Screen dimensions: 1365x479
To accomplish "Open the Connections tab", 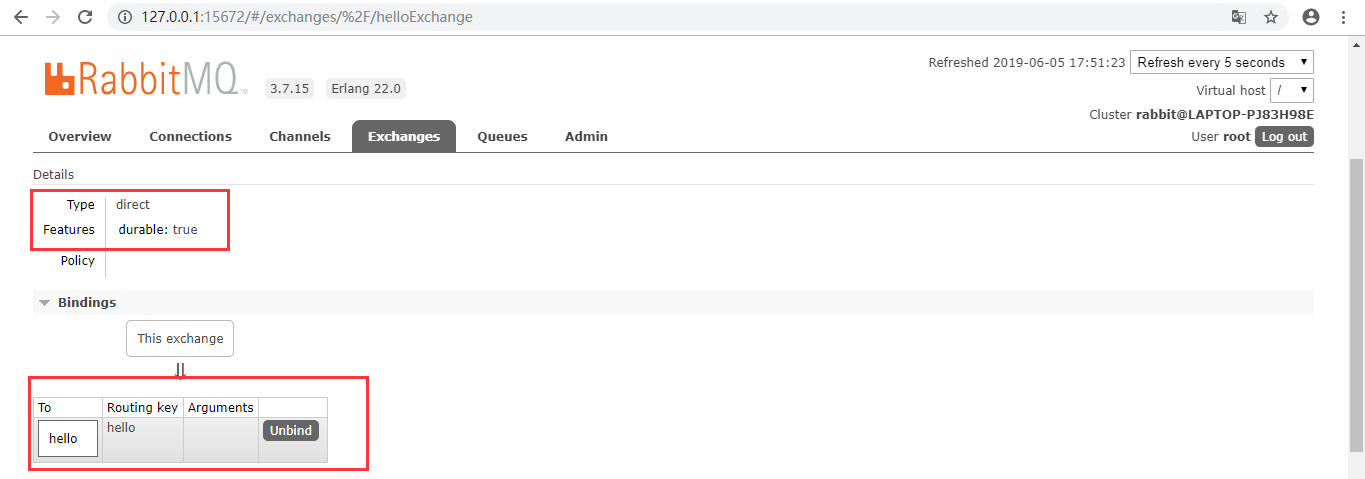I will tap(190, 136).
